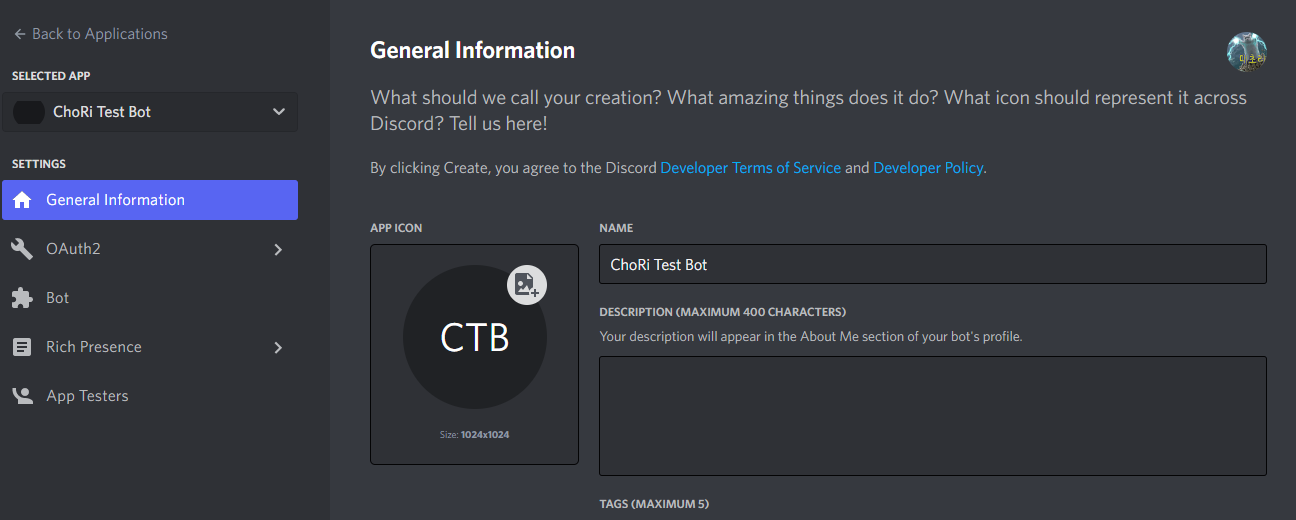Click the General Information page heading

472,50
